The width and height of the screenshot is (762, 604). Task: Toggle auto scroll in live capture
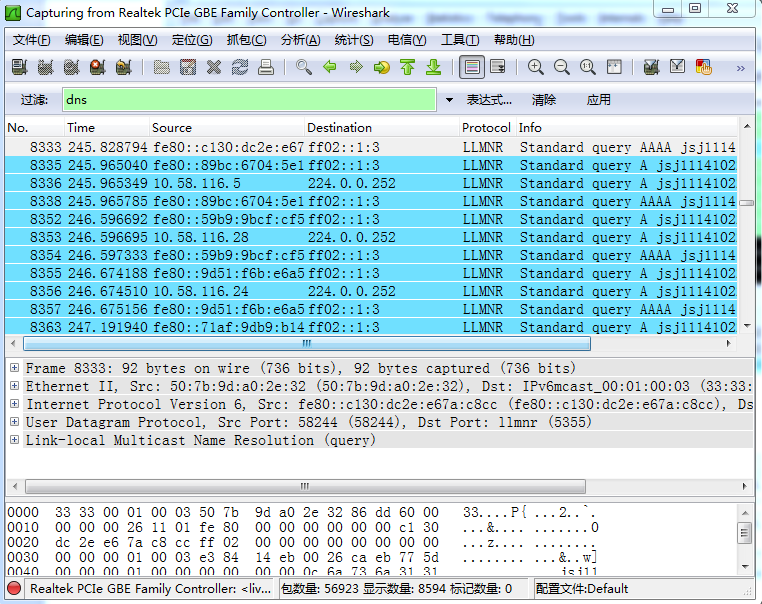tap(498, 67)
